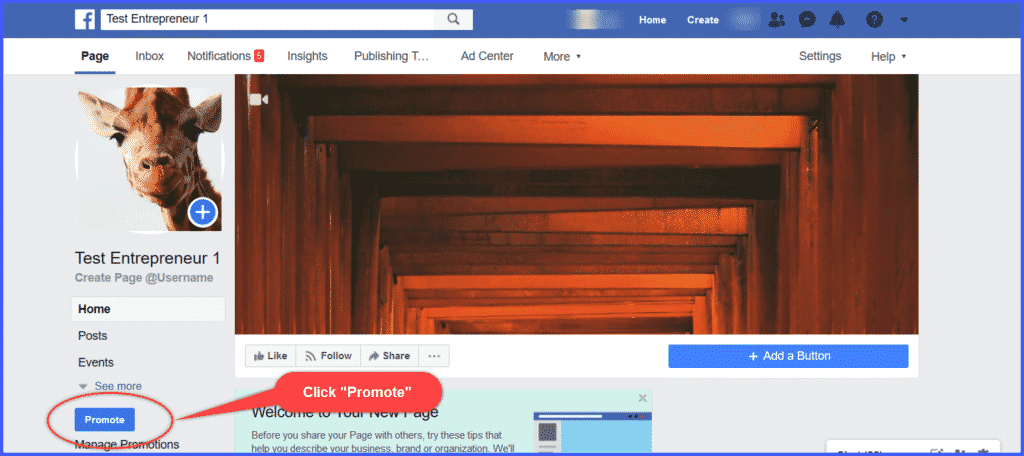Click the search field with Test Entrepreneur 1
The image size is (1024, 456).
point(268,19)
